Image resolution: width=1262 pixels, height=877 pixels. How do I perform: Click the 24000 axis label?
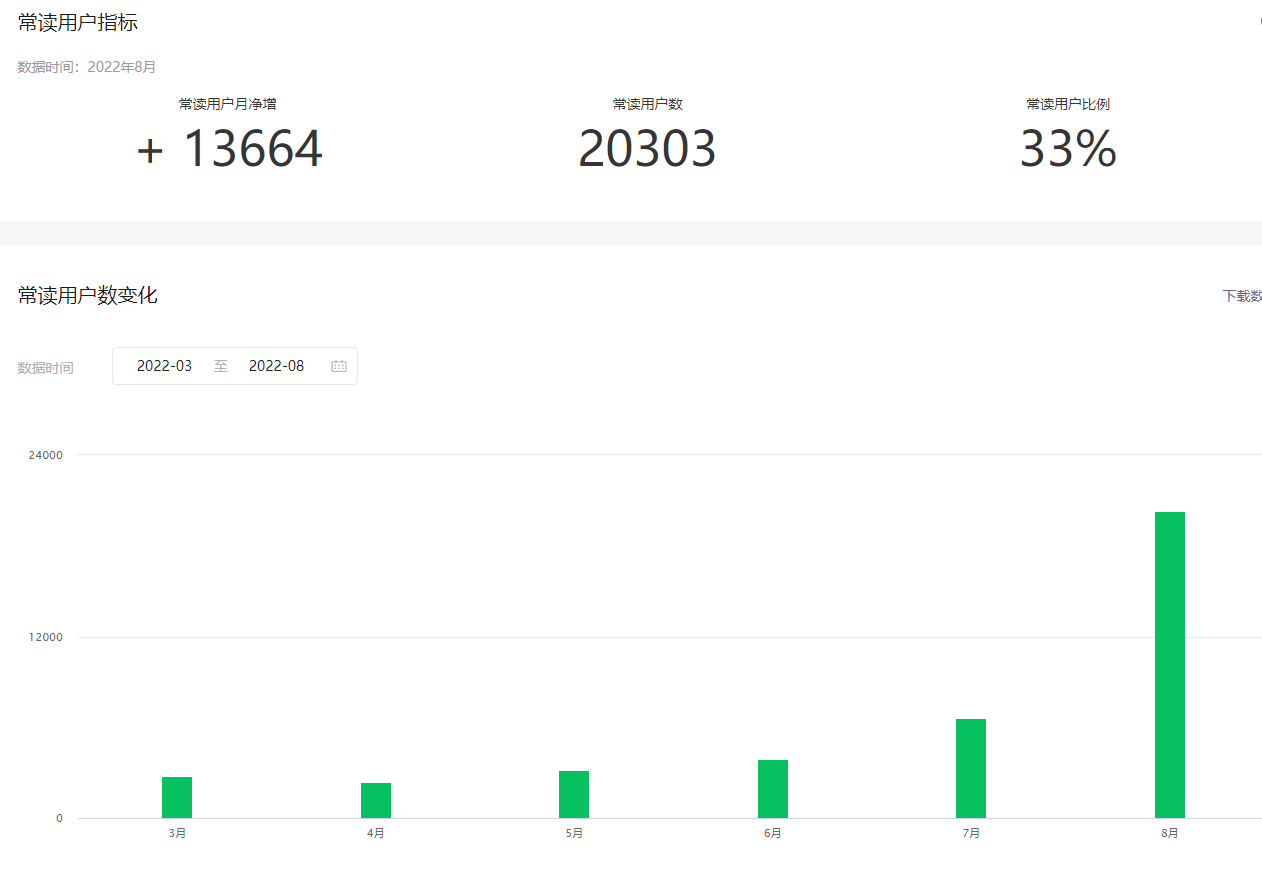pos(46,455)
